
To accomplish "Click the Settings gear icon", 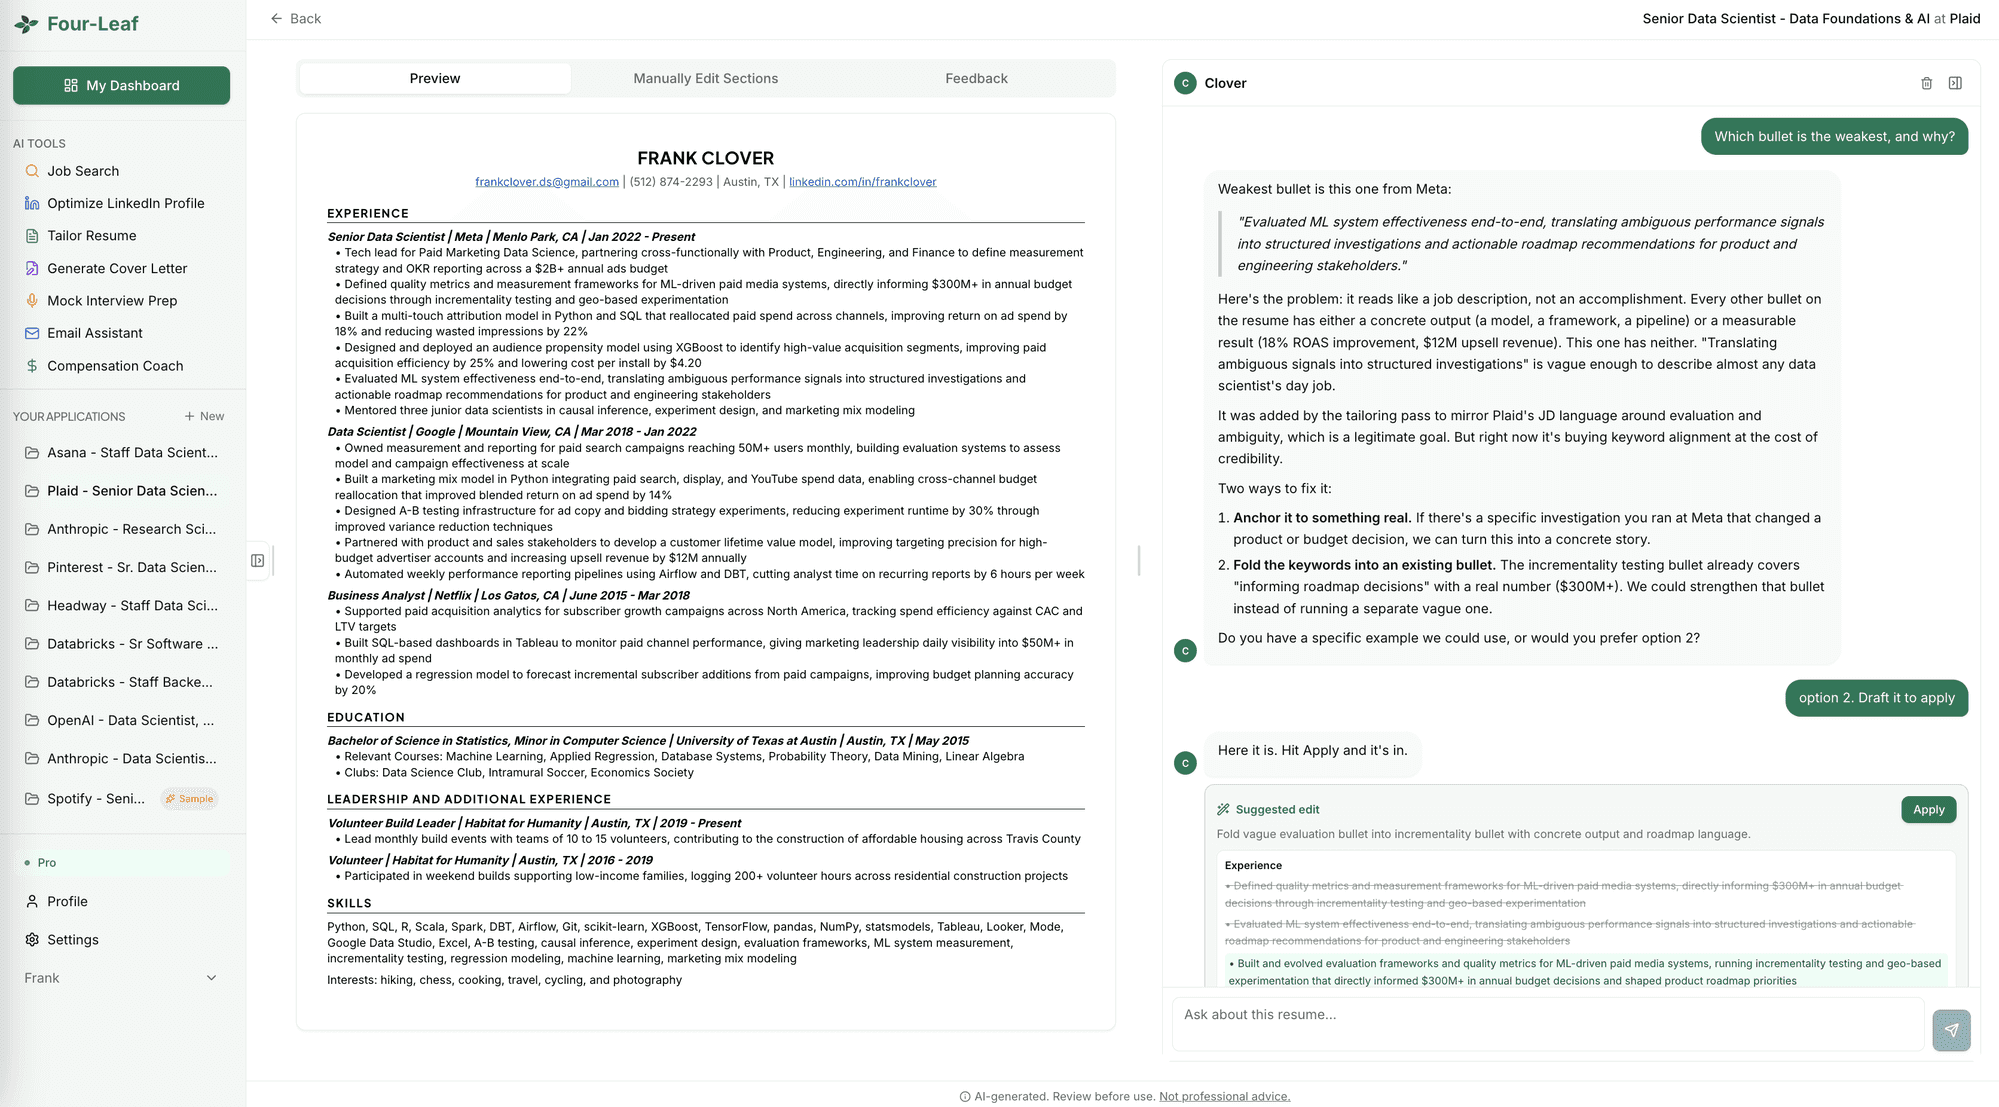I will click(32, 940).
